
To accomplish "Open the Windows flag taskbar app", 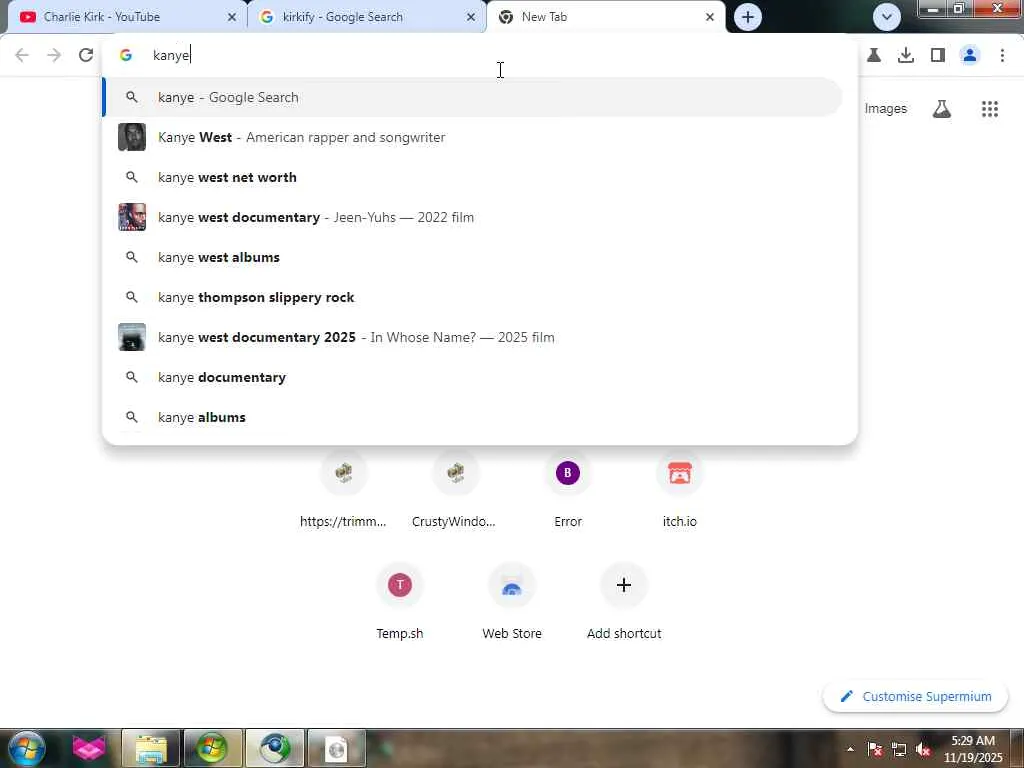I will pyautogui.click(x=212, y=748).
